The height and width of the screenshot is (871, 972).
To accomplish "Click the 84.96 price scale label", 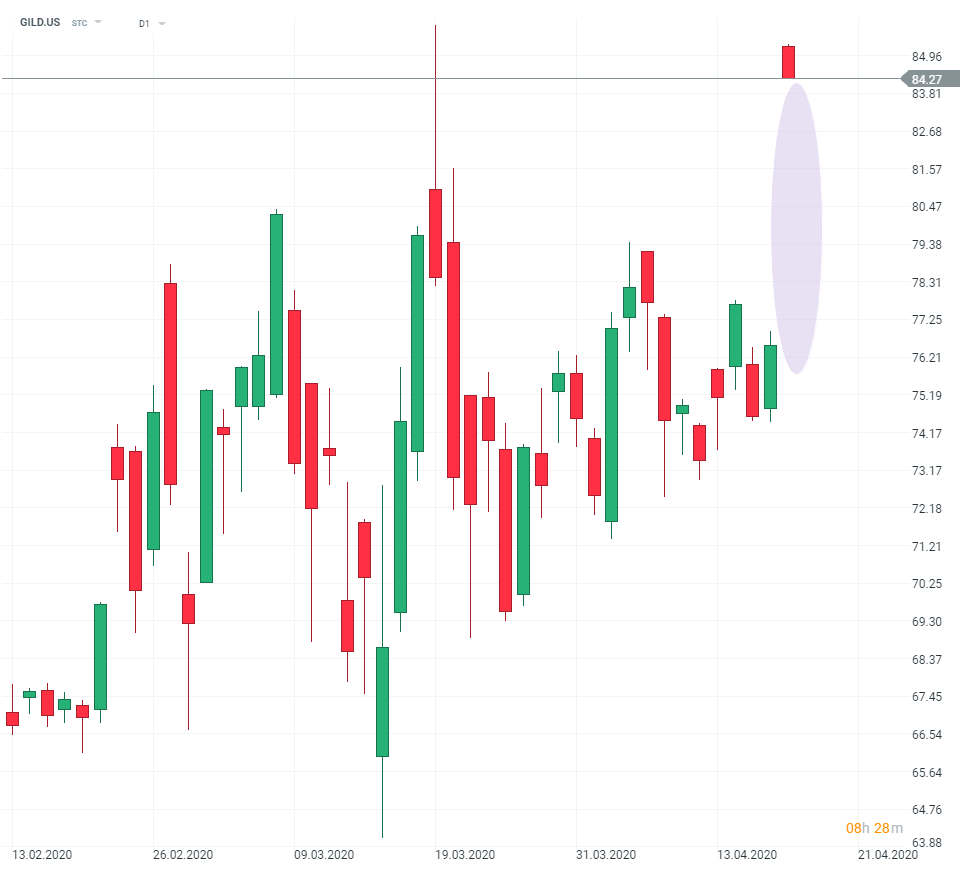I will (x=927, y=56).
